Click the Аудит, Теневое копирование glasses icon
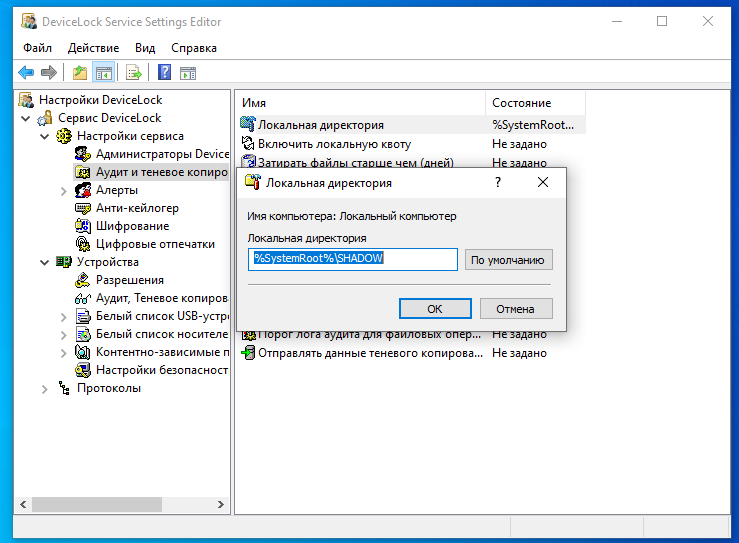 tap(83, 298)
